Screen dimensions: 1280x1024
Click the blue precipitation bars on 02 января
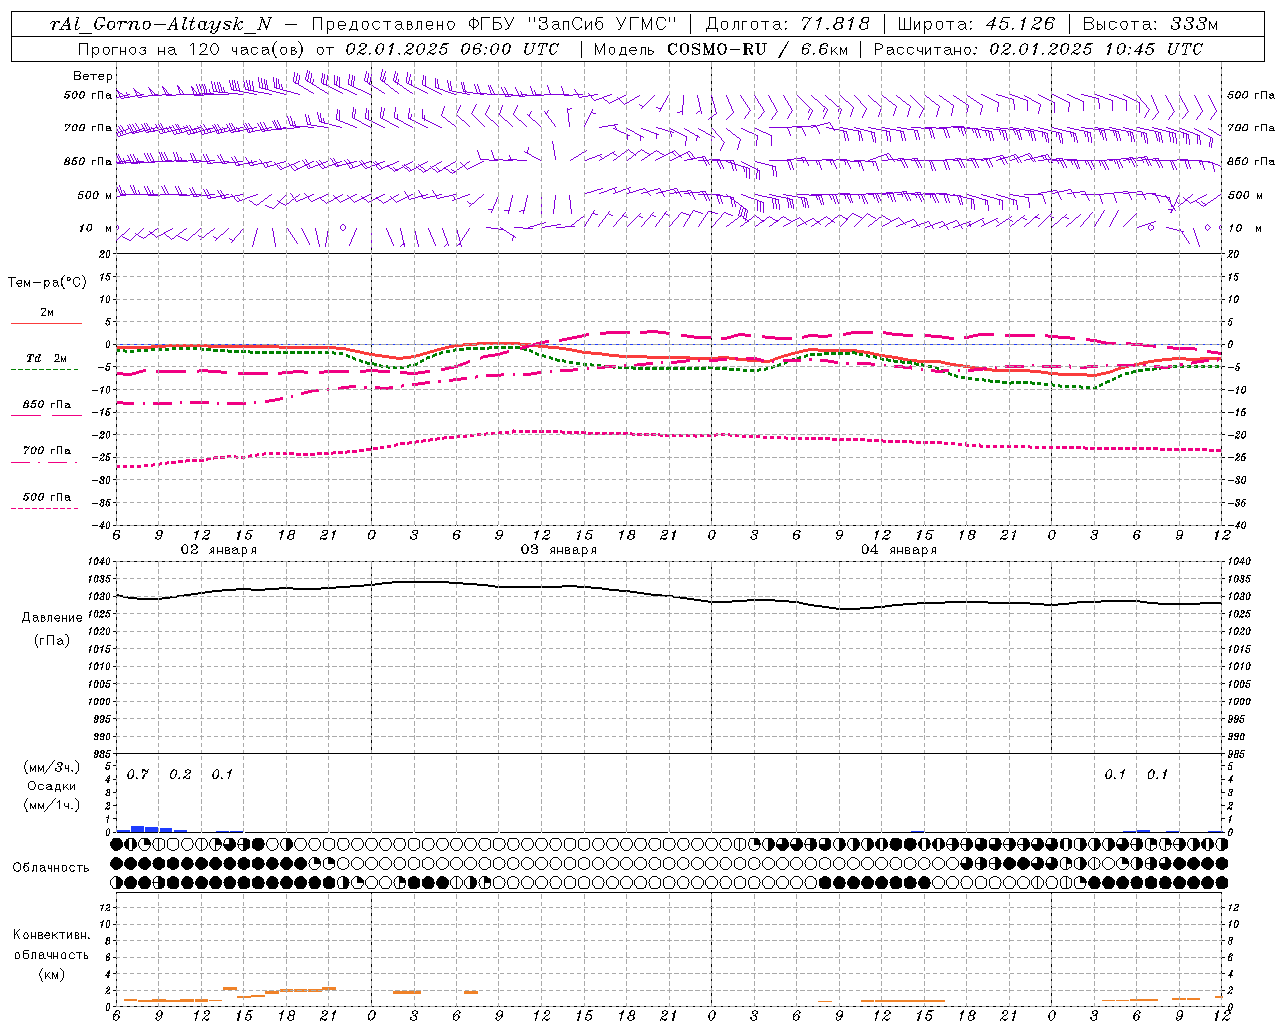pyautogui.click(x=152, y=829)
